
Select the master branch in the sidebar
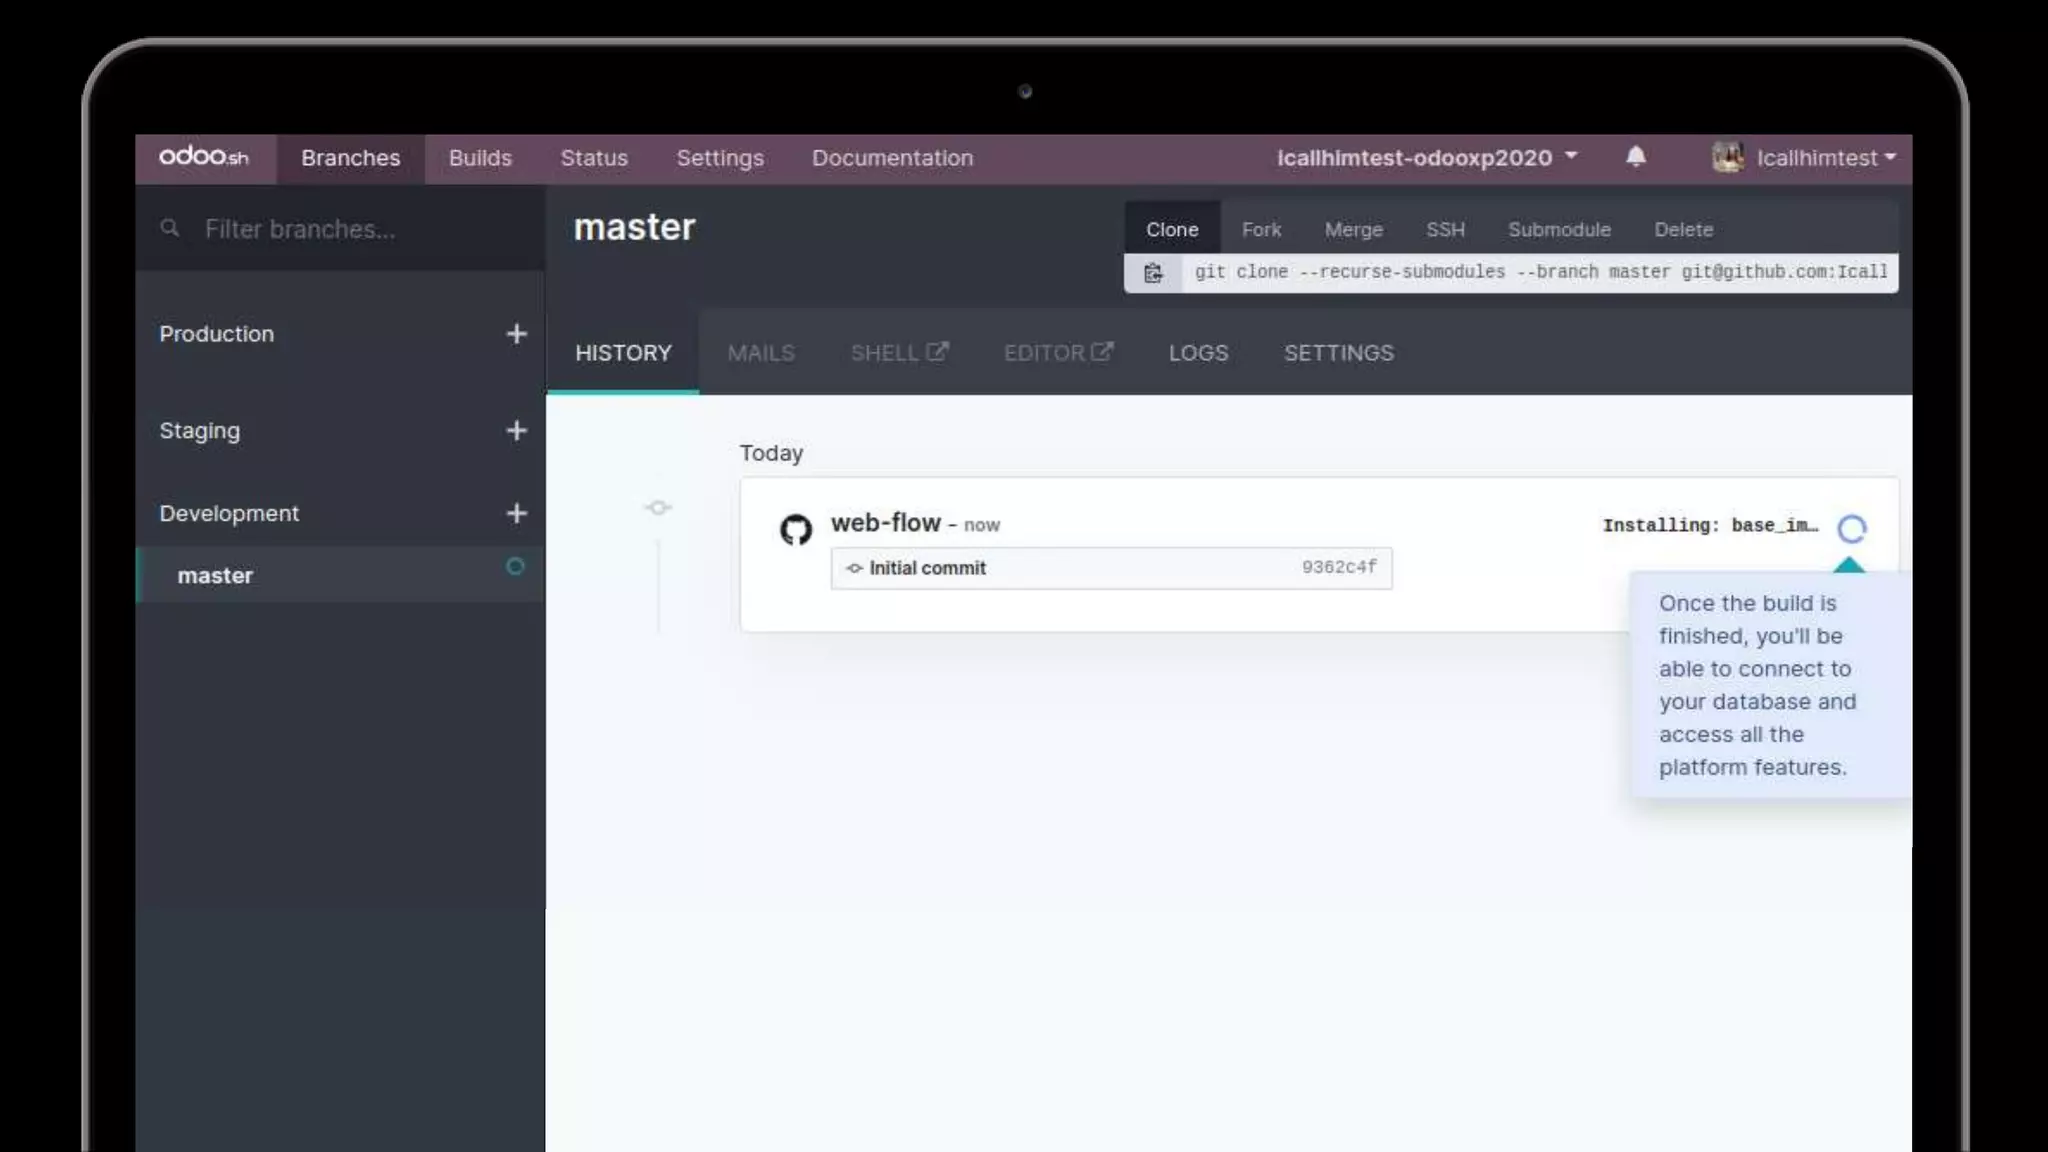(216, 576)
